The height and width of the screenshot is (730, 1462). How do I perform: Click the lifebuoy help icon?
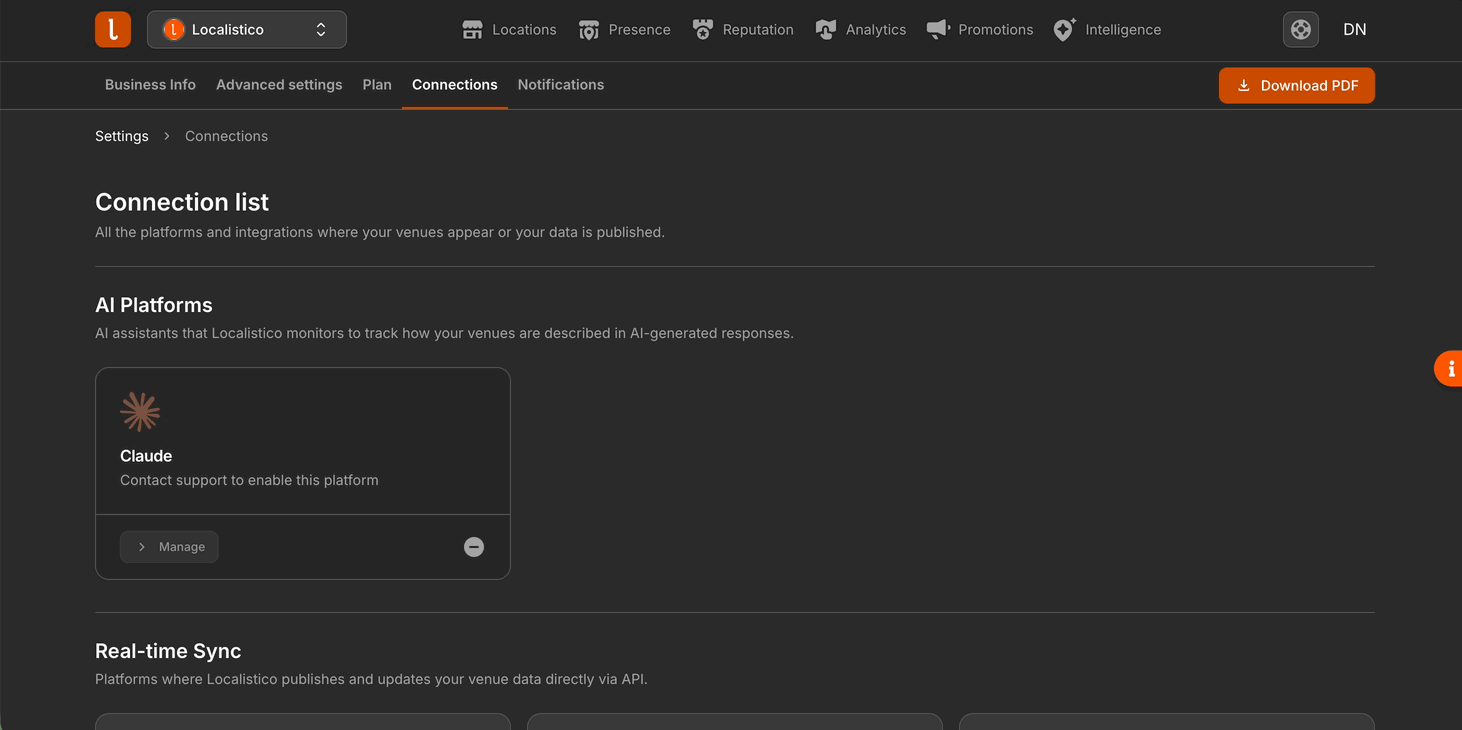pos(1301,30)
